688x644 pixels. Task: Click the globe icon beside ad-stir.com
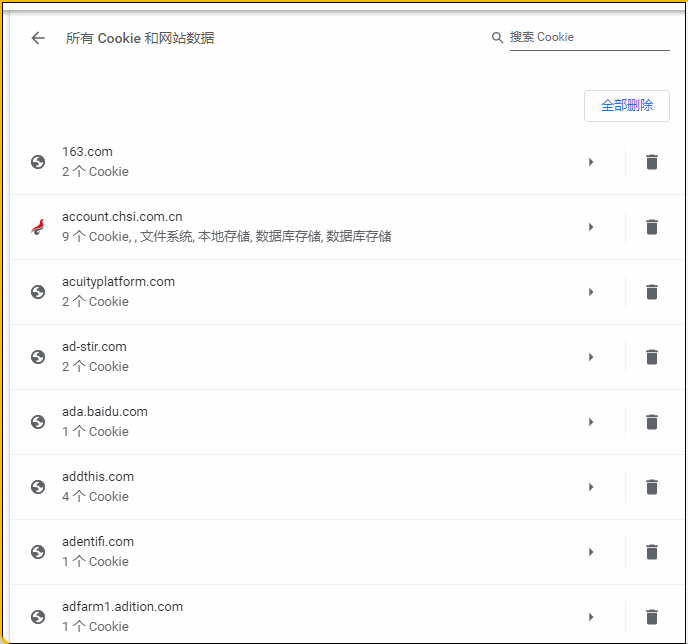38,357
